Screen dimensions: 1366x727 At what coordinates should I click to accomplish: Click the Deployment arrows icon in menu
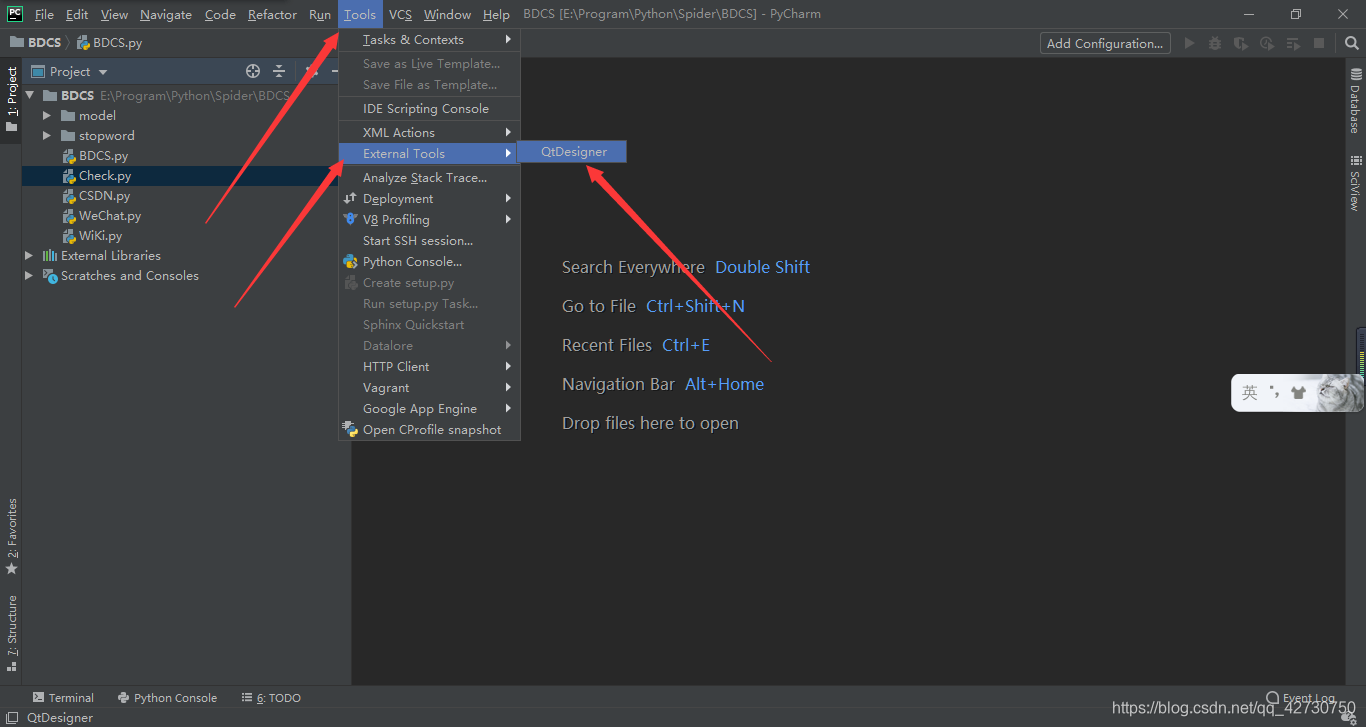tap(350, 199)
